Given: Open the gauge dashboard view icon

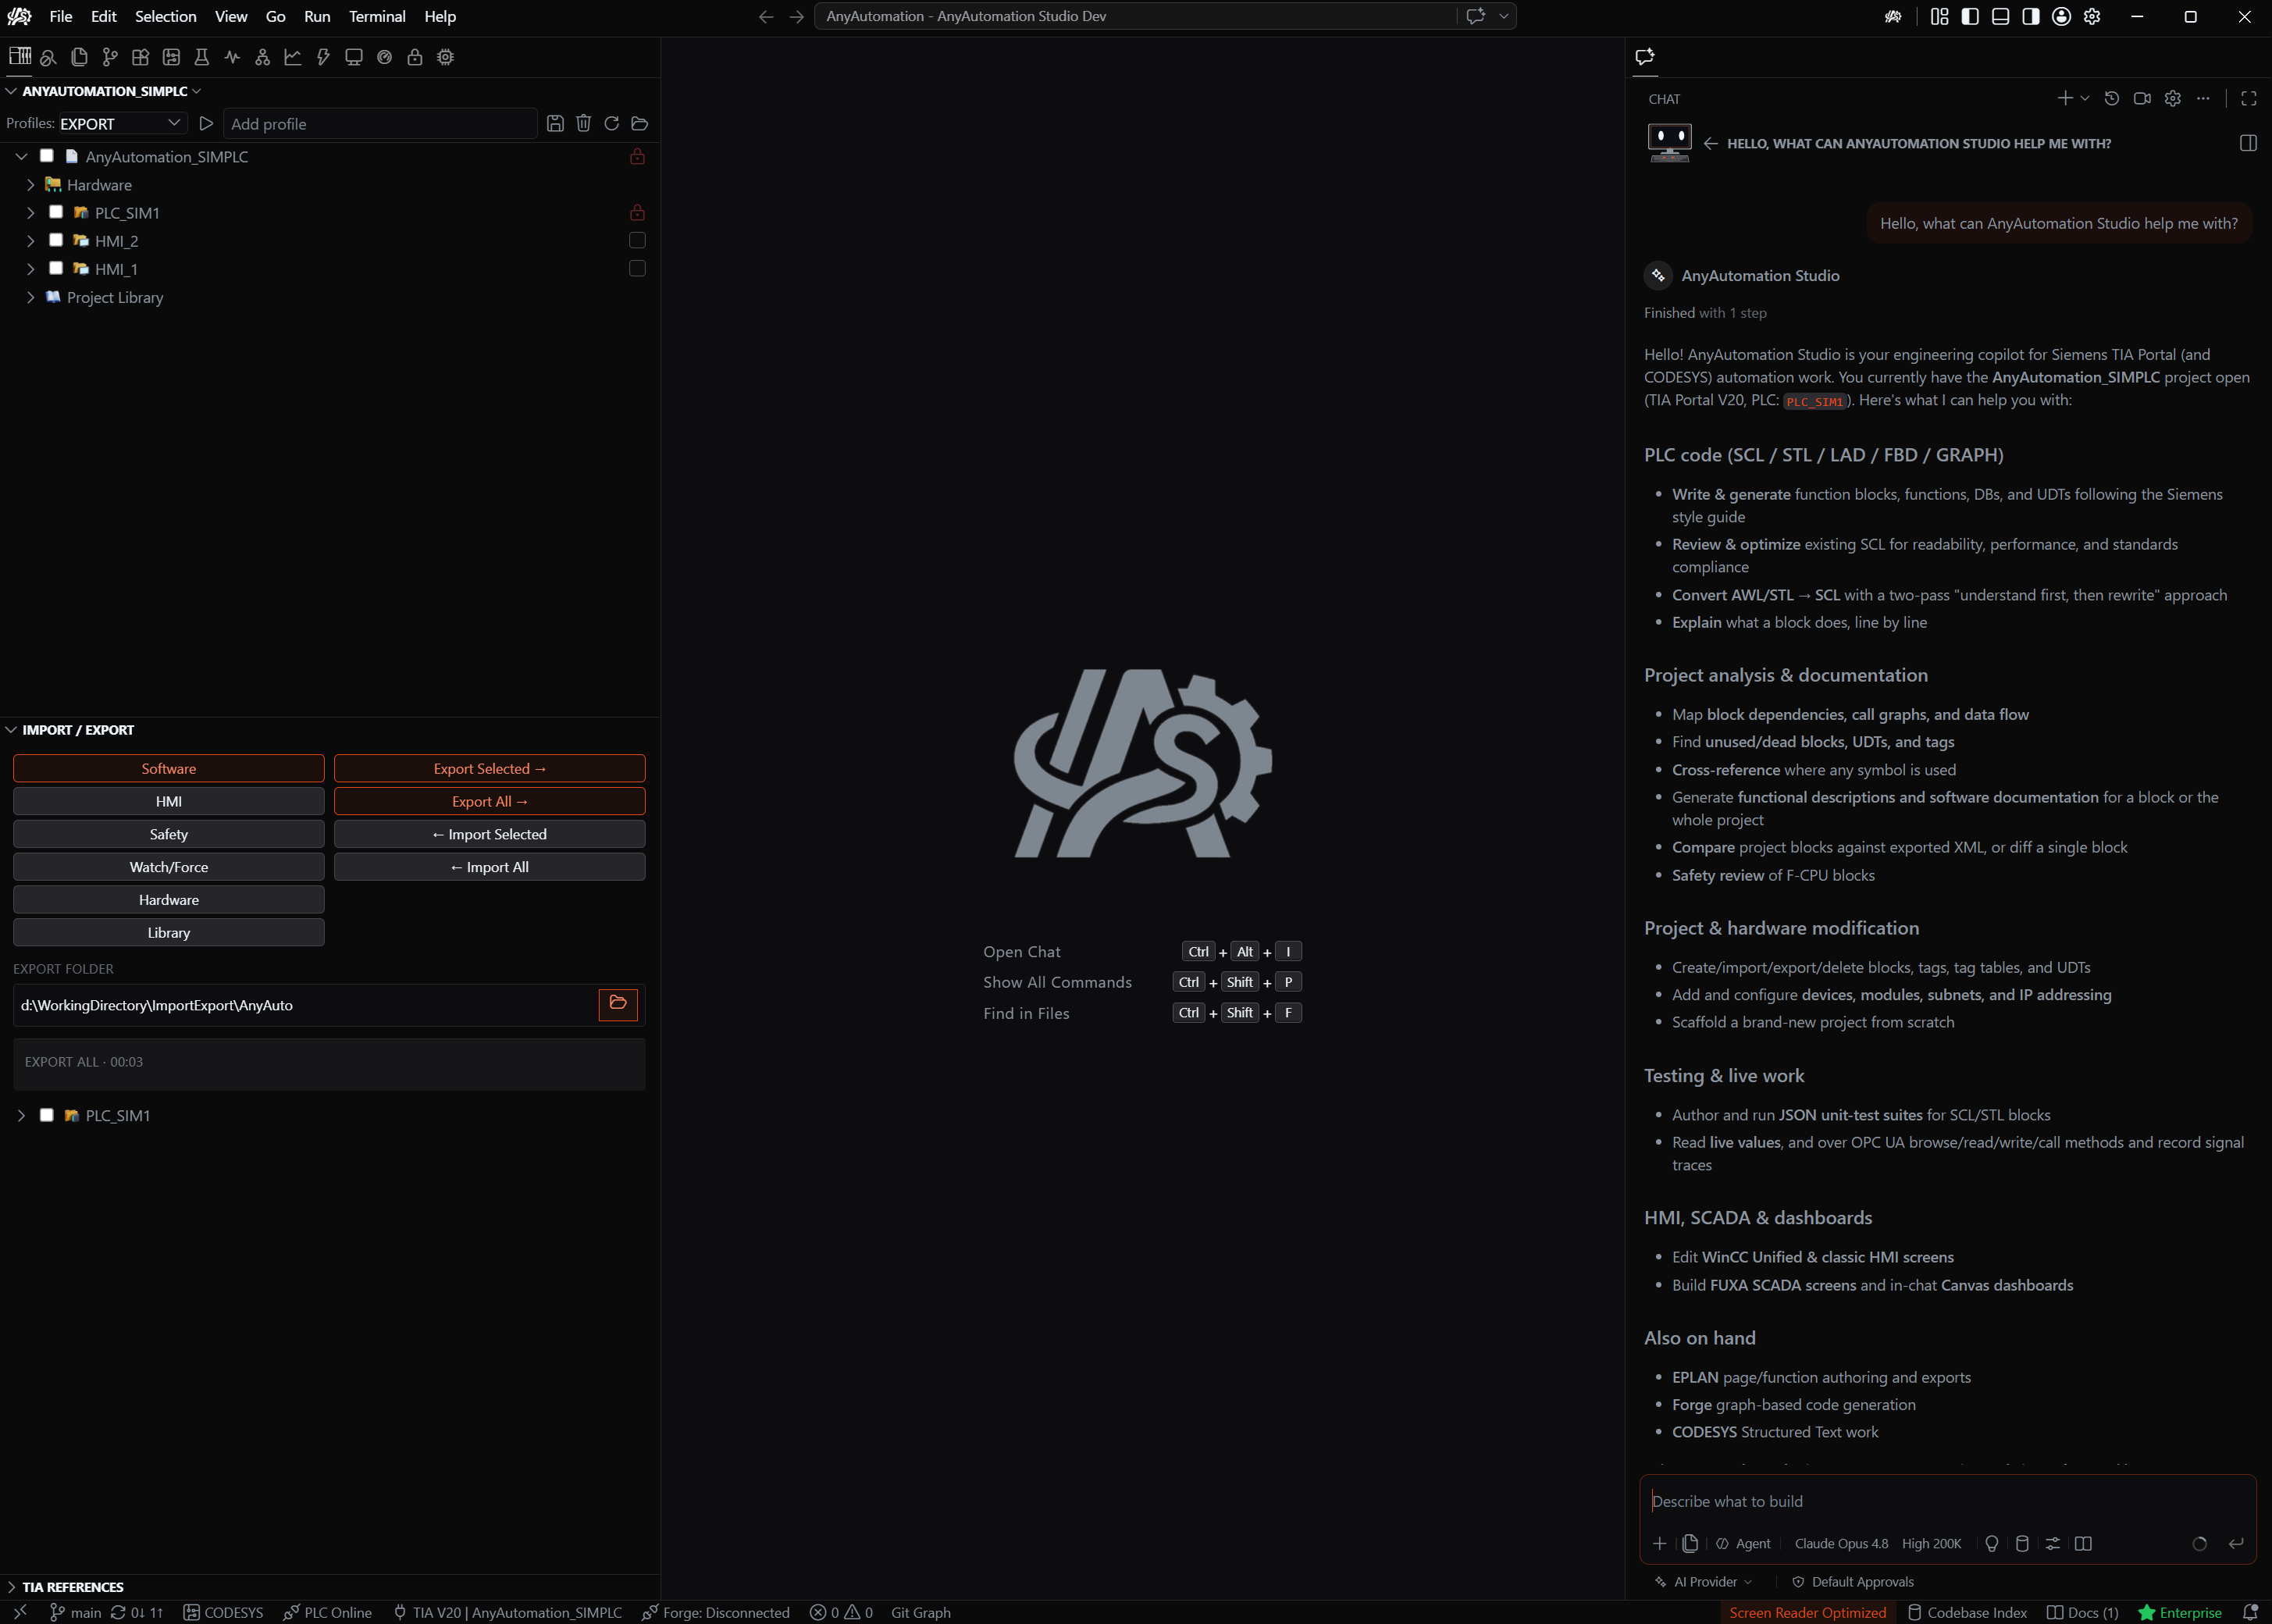Looking at the screenshot, I should pos(384,57).
